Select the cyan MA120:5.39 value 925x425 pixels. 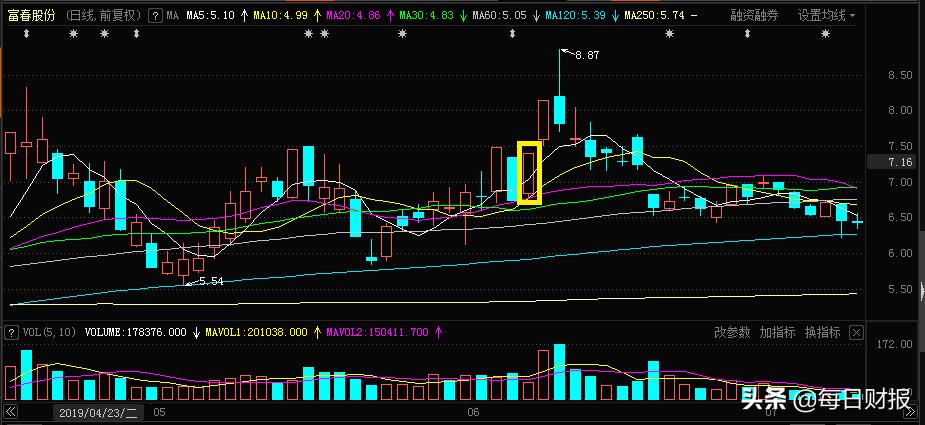(575, 16)
